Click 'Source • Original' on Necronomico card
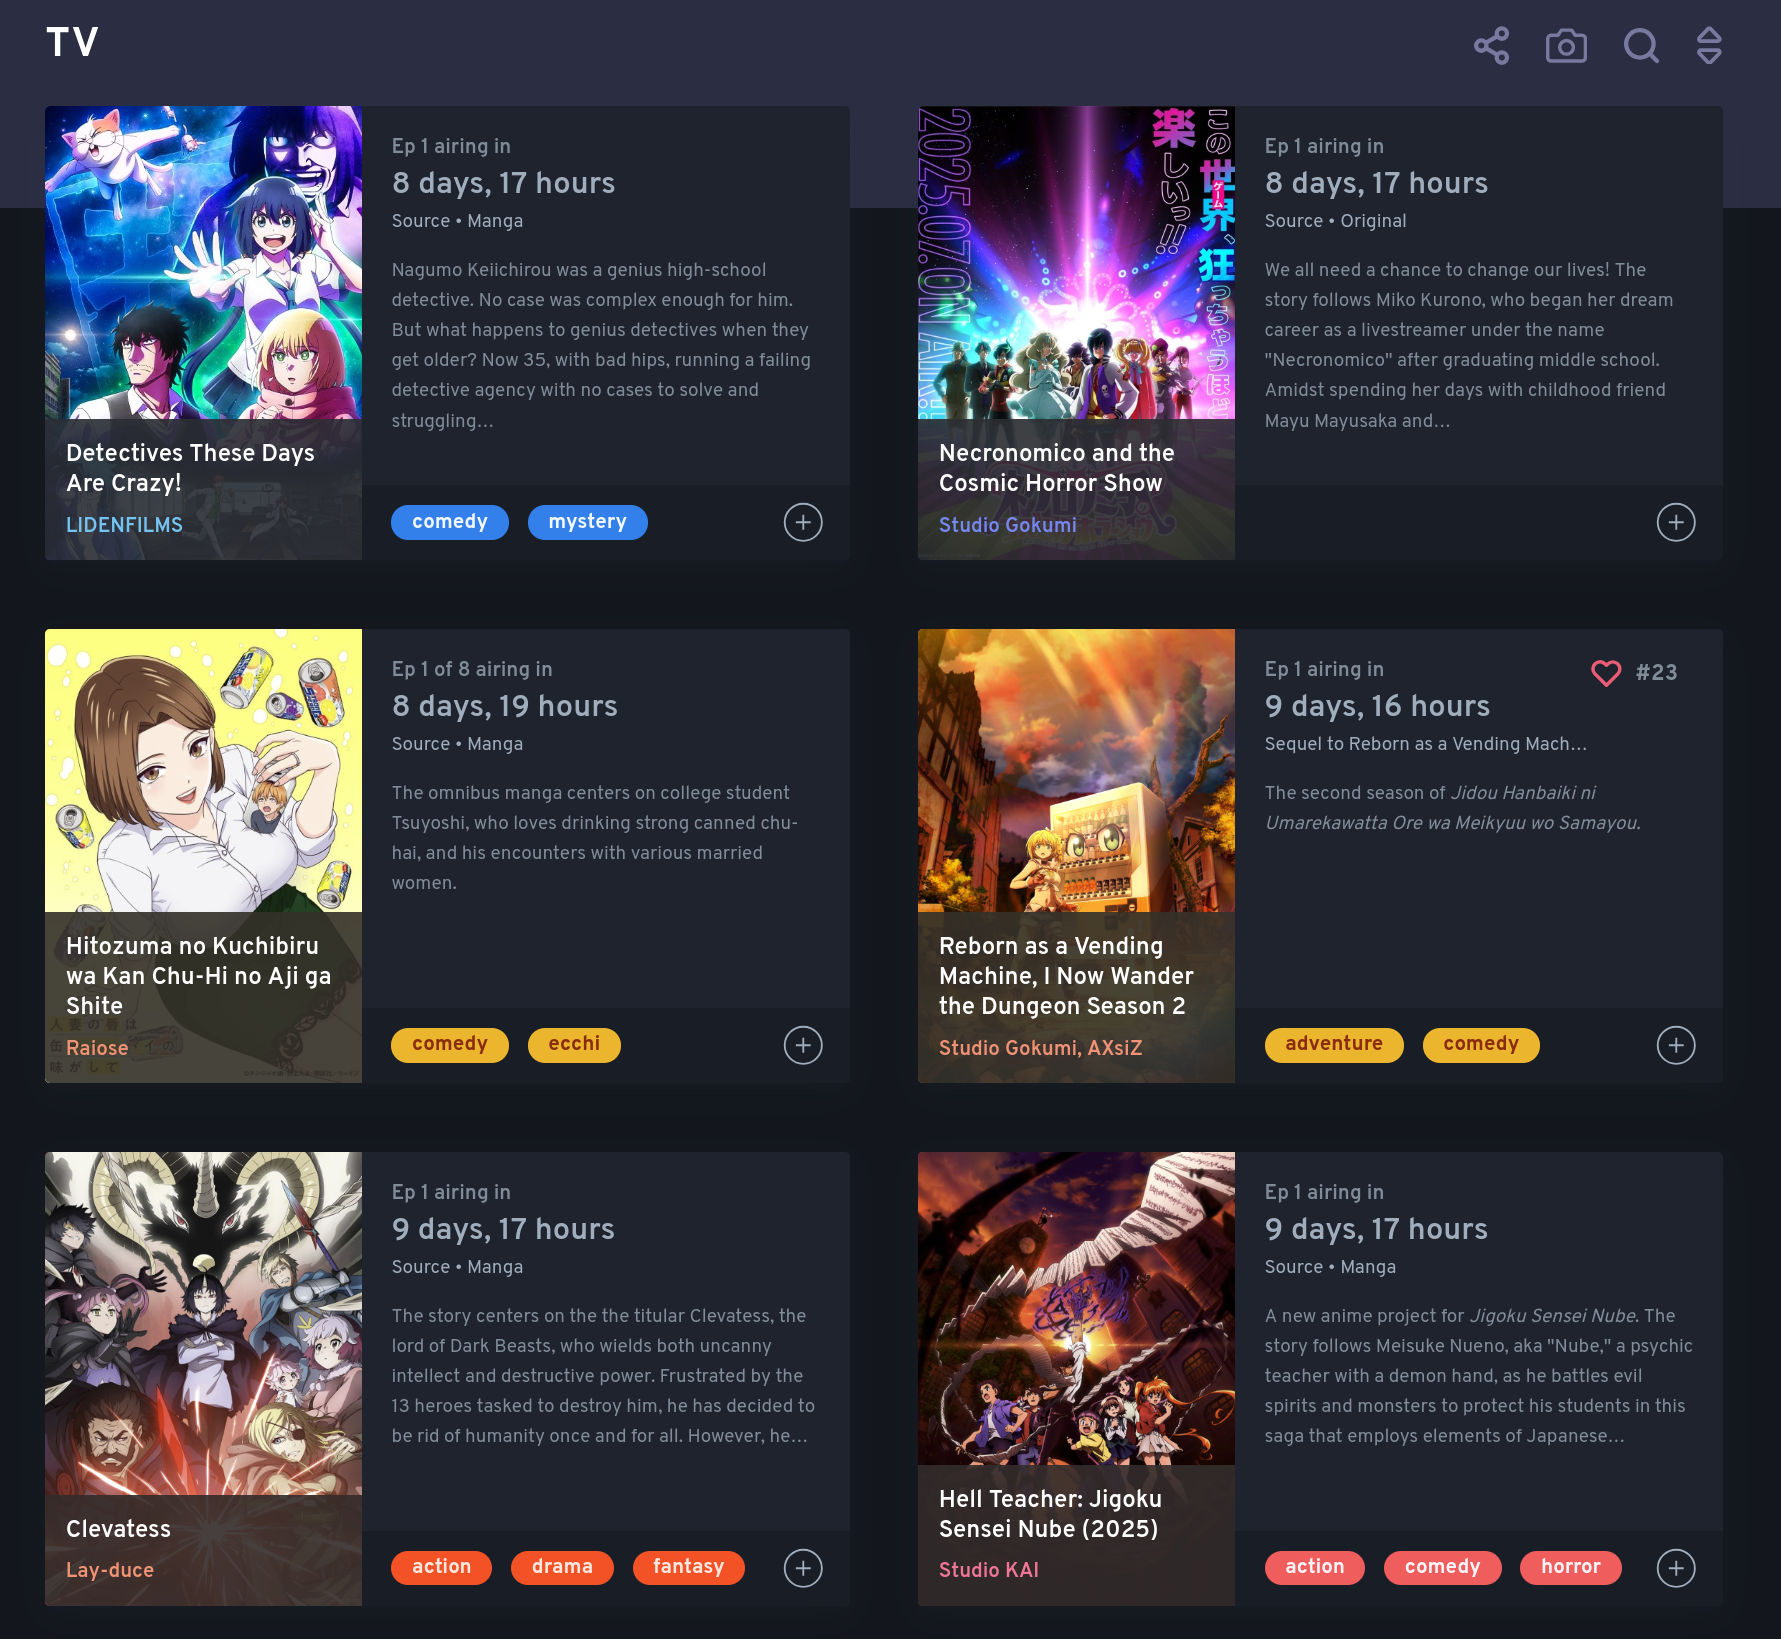This screenshot has width=1781, height=1639. coord(1335,221)
